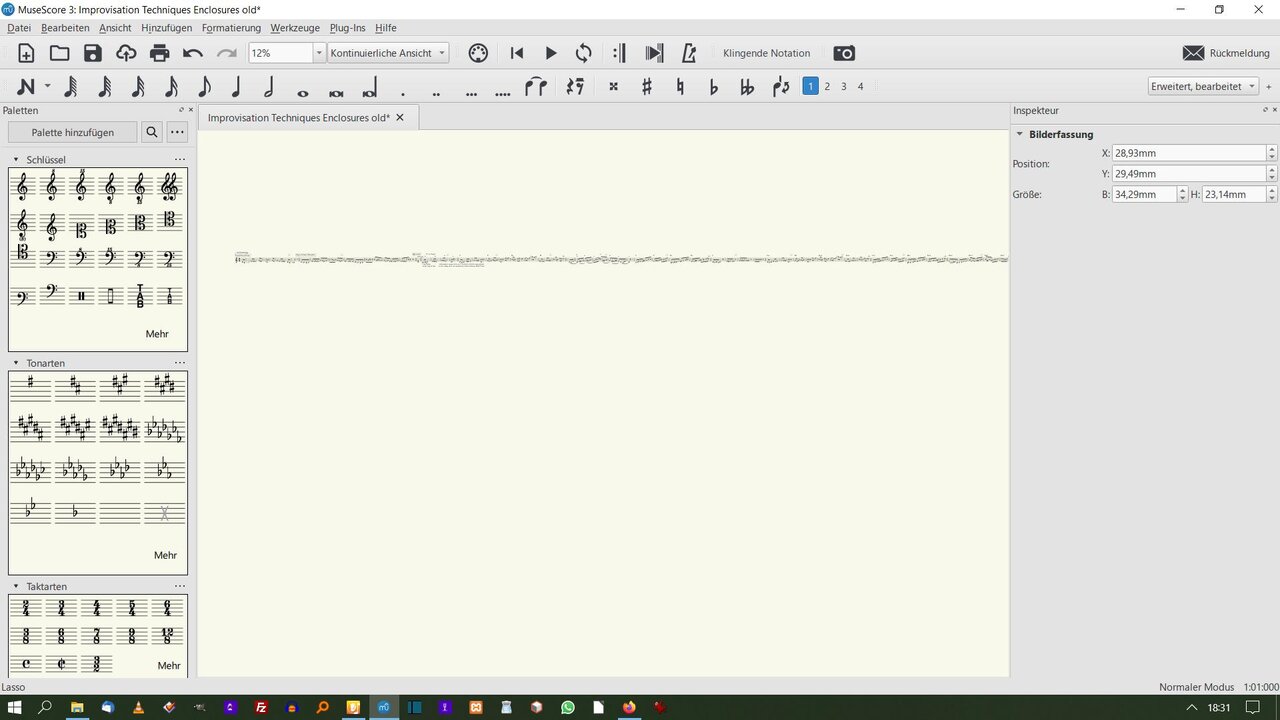The width and height of the screenshot is (1280, 720).
Task: Open the Hinzufügen menu
Action: 166,28
